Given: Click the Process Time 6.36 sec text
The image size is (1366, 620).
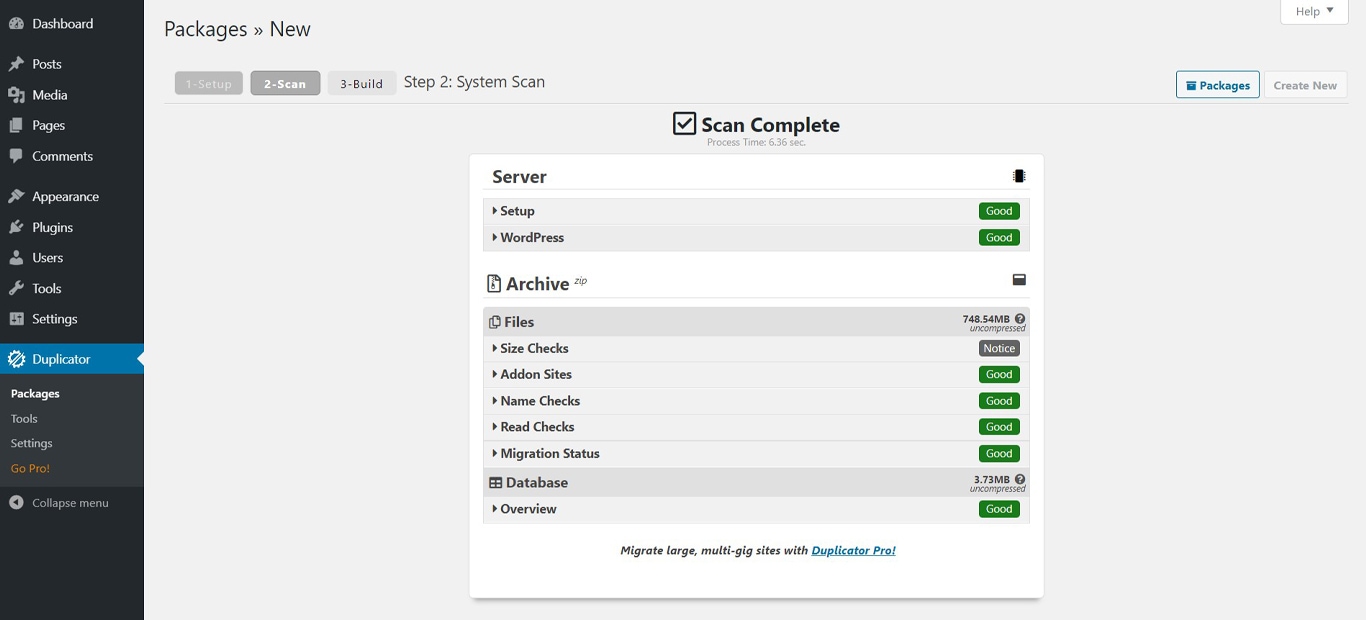Looking at the screenshot, I should pos(756,143).
